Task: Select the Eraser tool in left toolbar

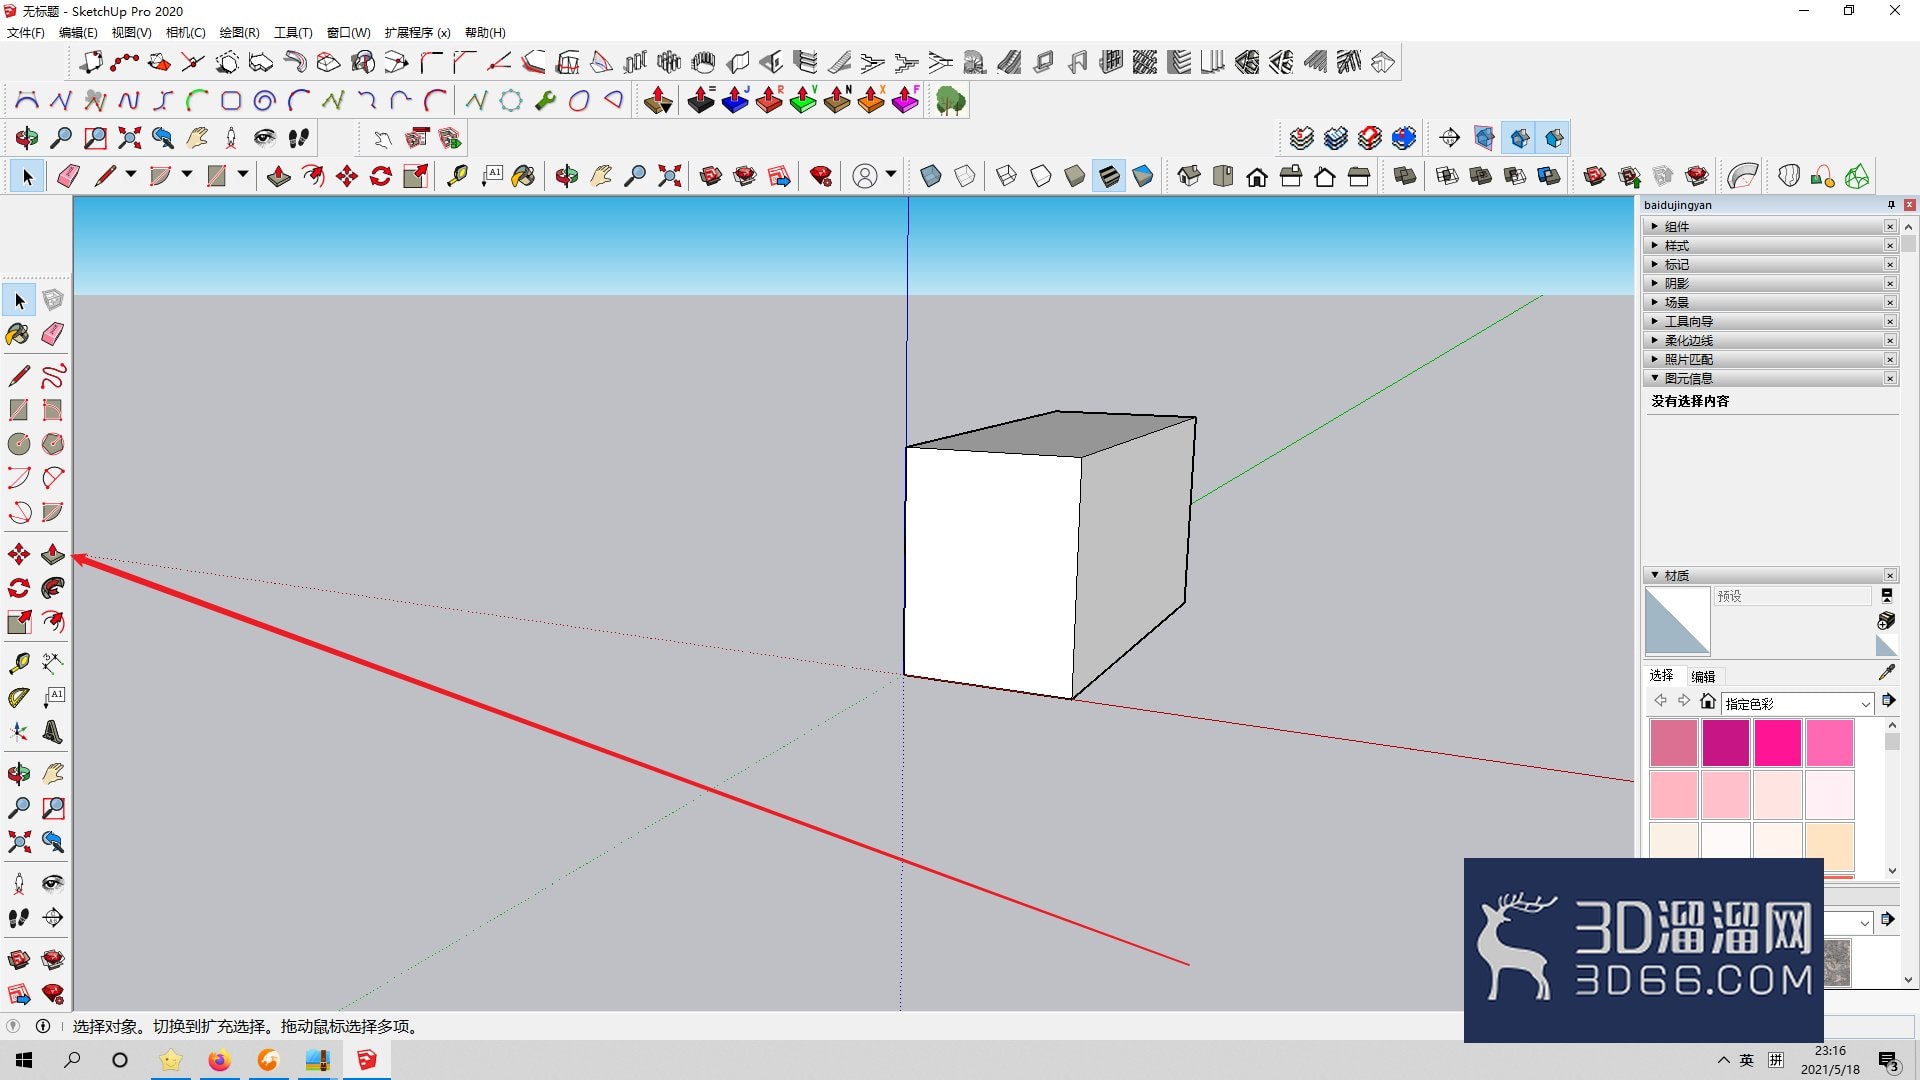Action: [x=53, y=334]
